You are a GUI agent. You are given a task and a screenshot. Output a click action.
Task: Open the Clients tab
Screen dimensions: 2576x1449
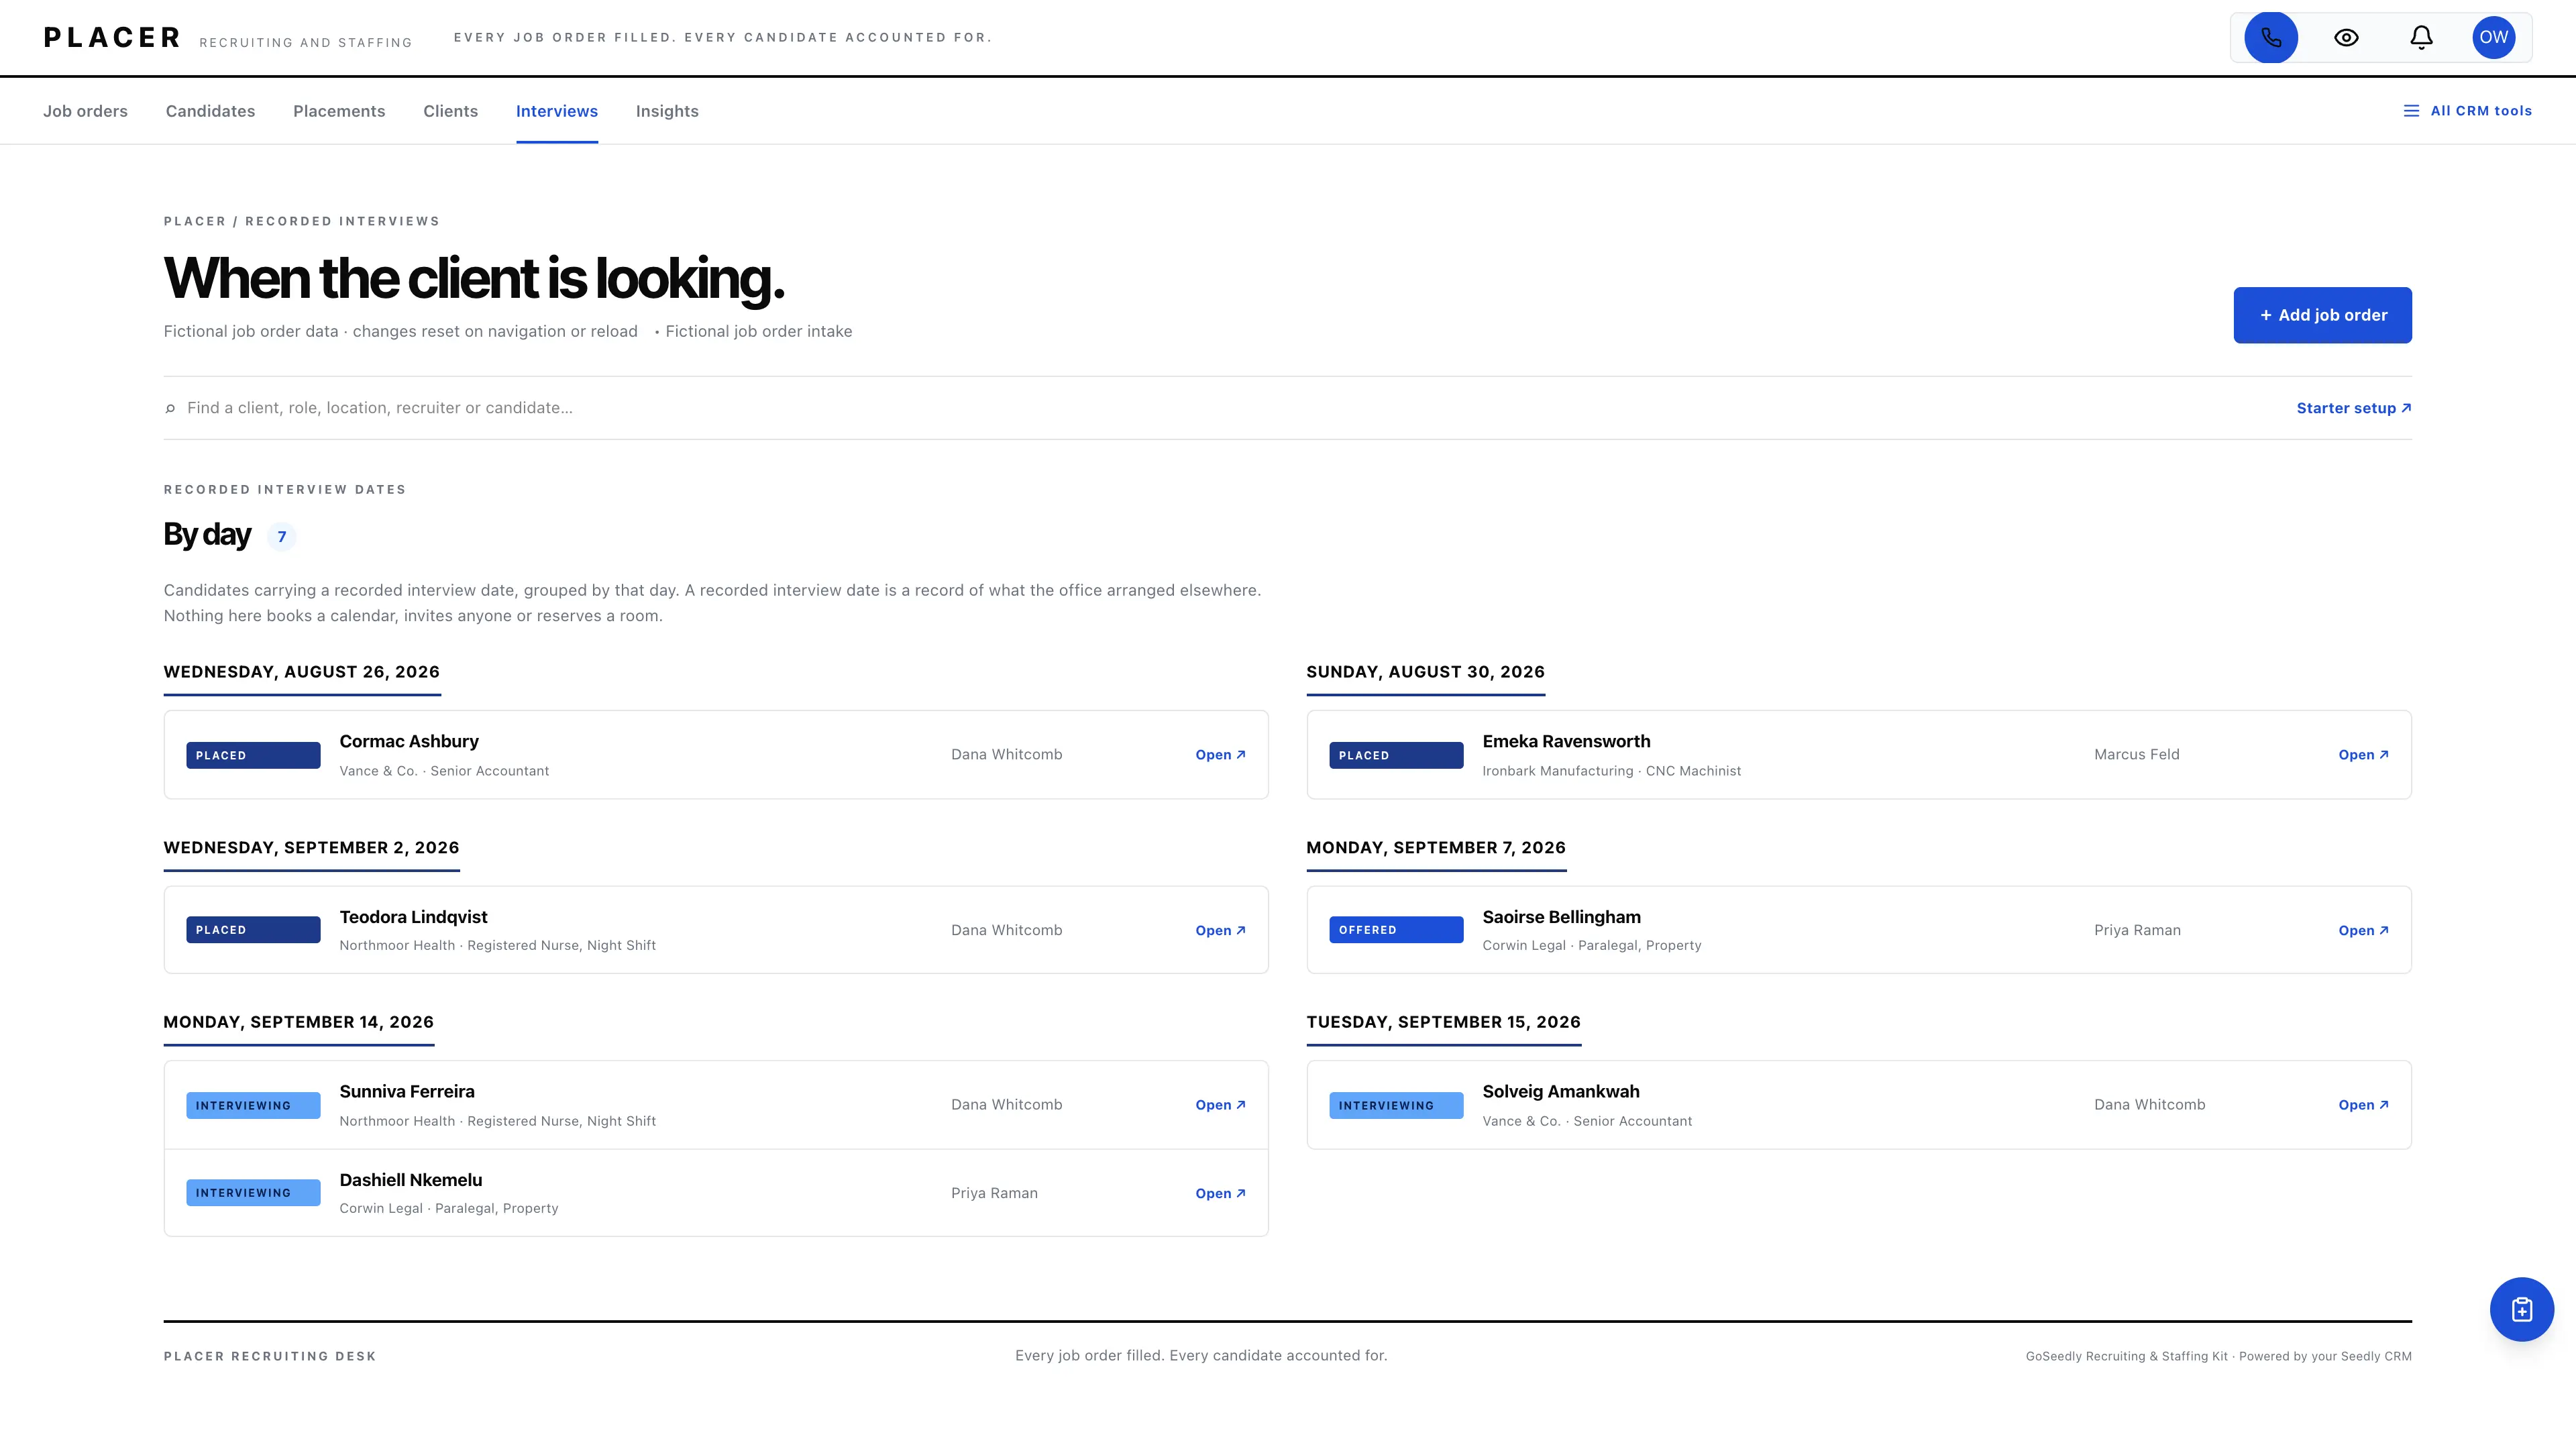click(x=450, y=111)
